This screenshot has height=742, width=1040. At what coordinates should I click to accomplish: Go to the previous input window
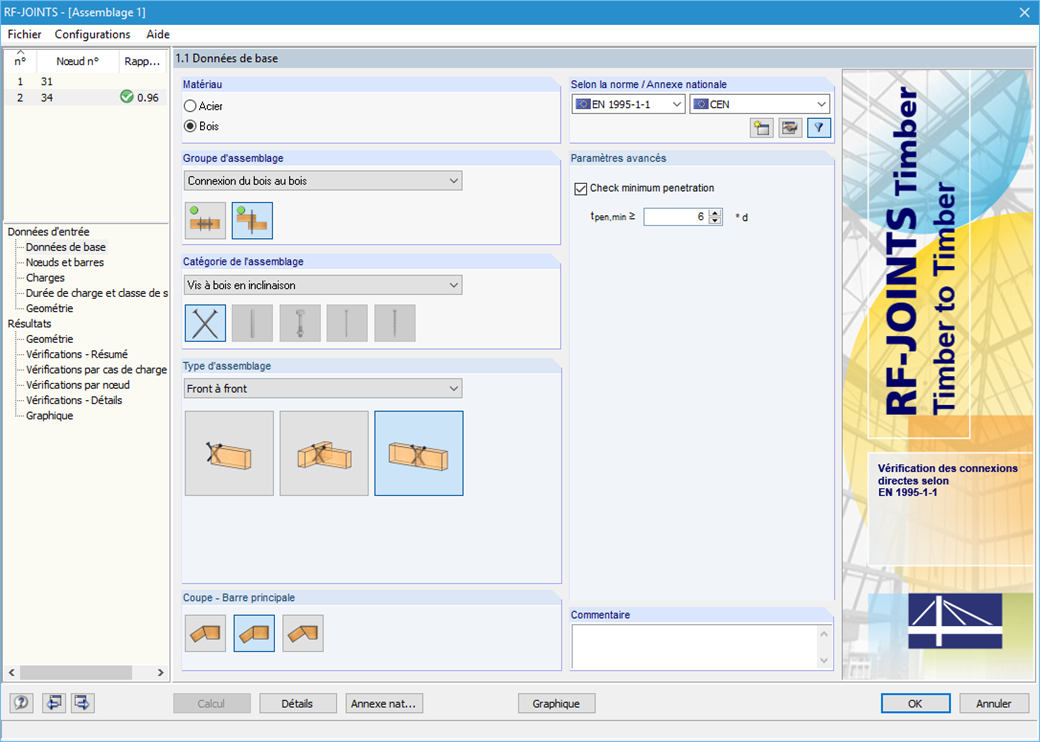point(54,703)
